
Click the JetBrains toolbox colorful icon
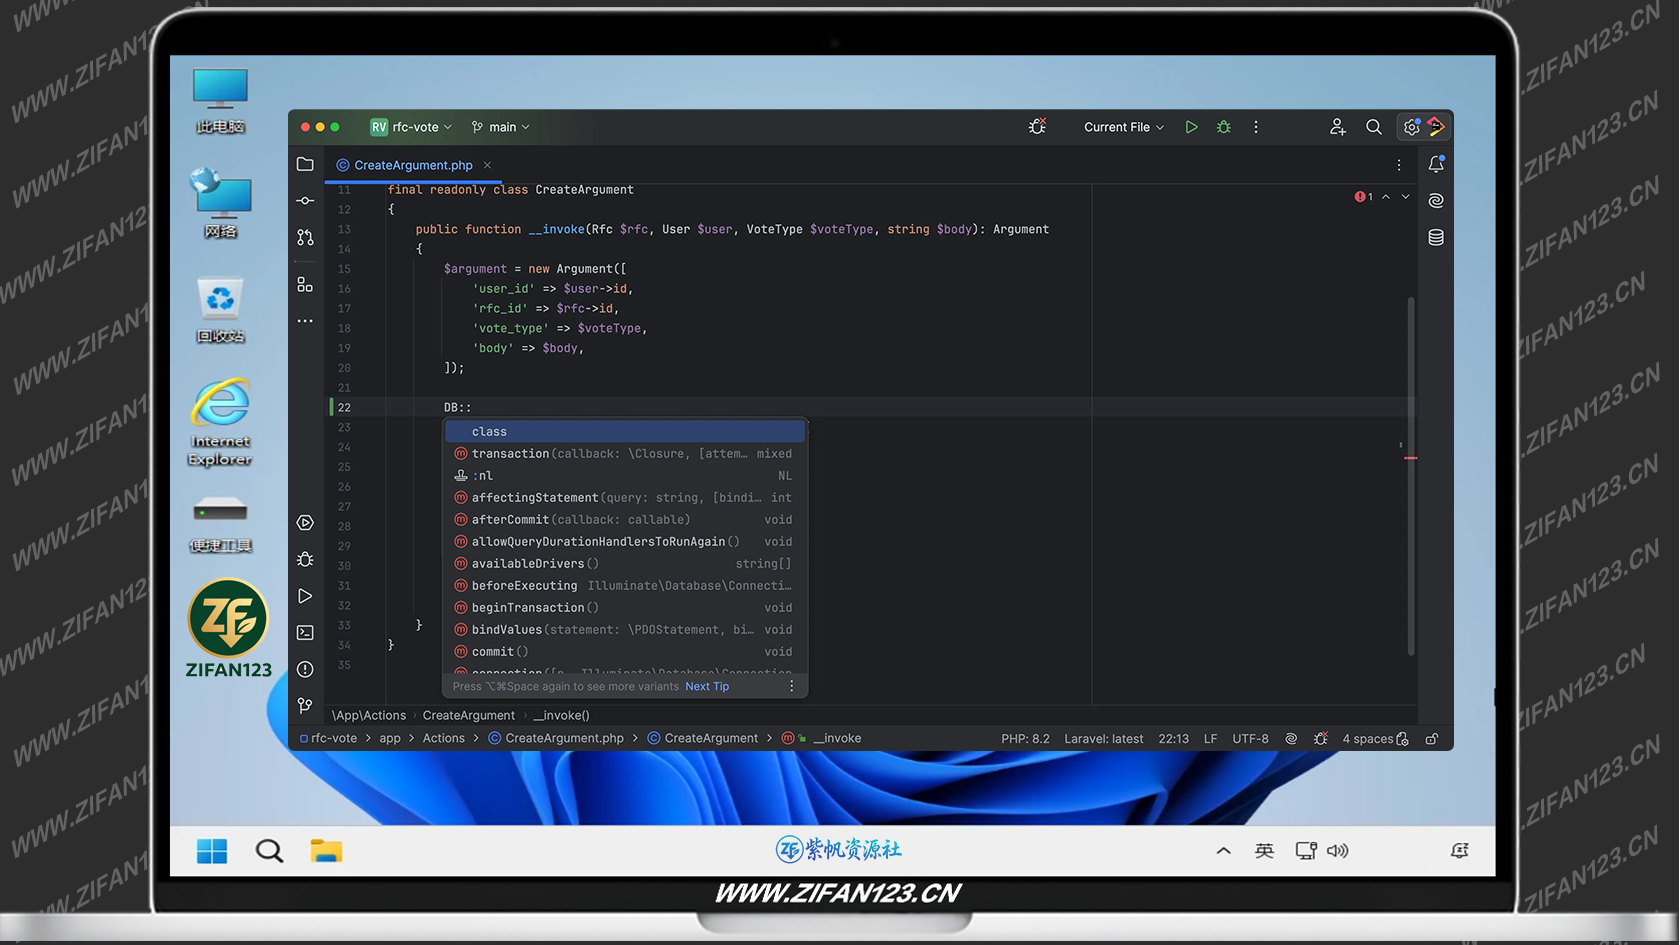1437,127
